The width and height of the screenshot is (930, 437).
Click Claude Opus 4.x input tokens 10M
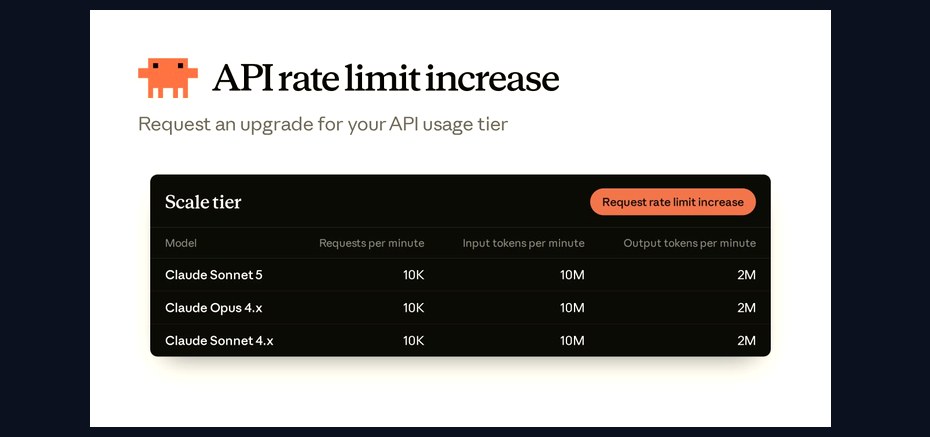tap(572, 308)
